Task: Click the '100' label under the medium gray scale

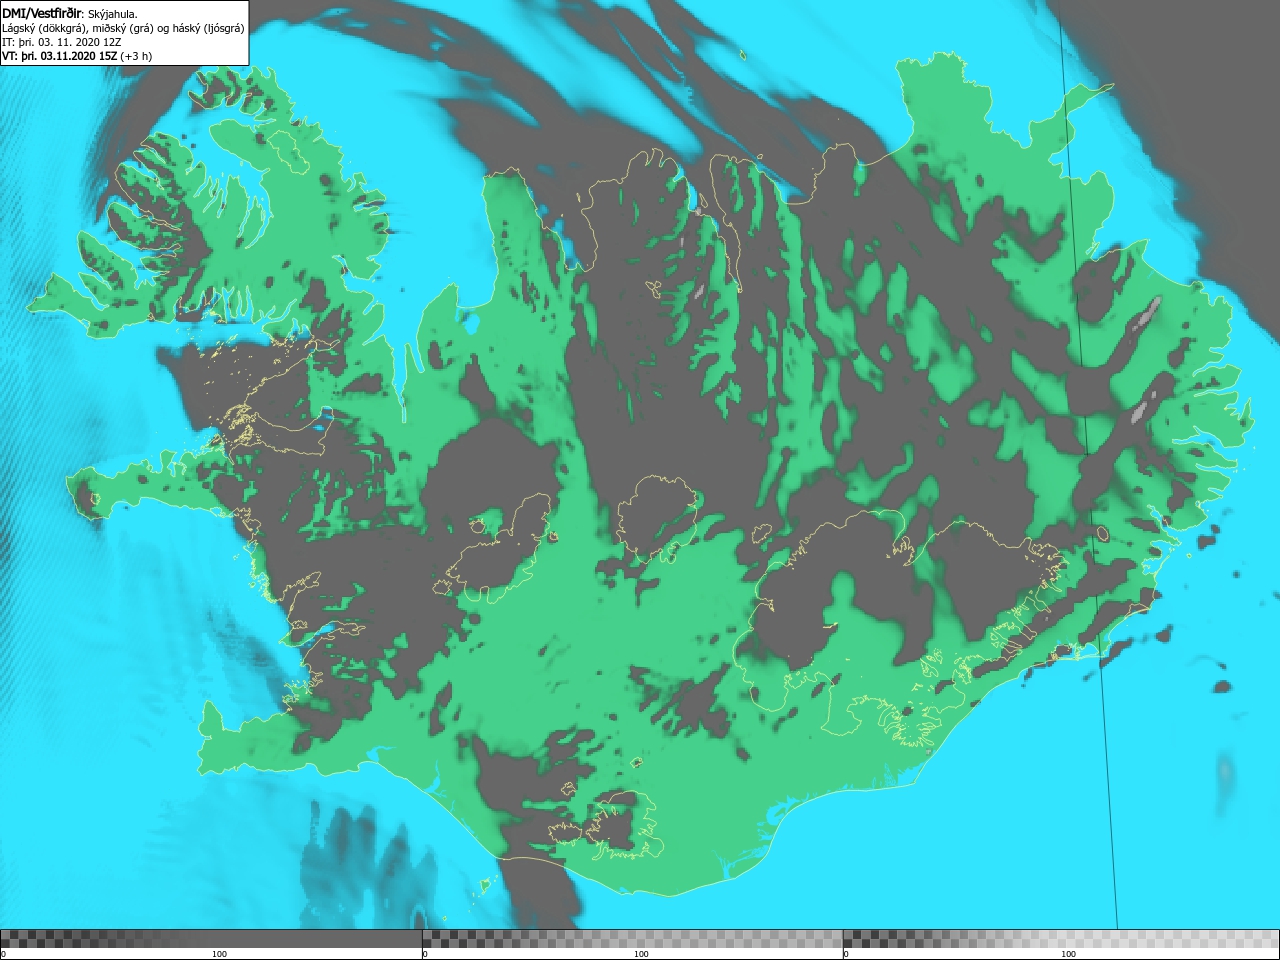Action: pyautogui.click(x=641, y=954)
